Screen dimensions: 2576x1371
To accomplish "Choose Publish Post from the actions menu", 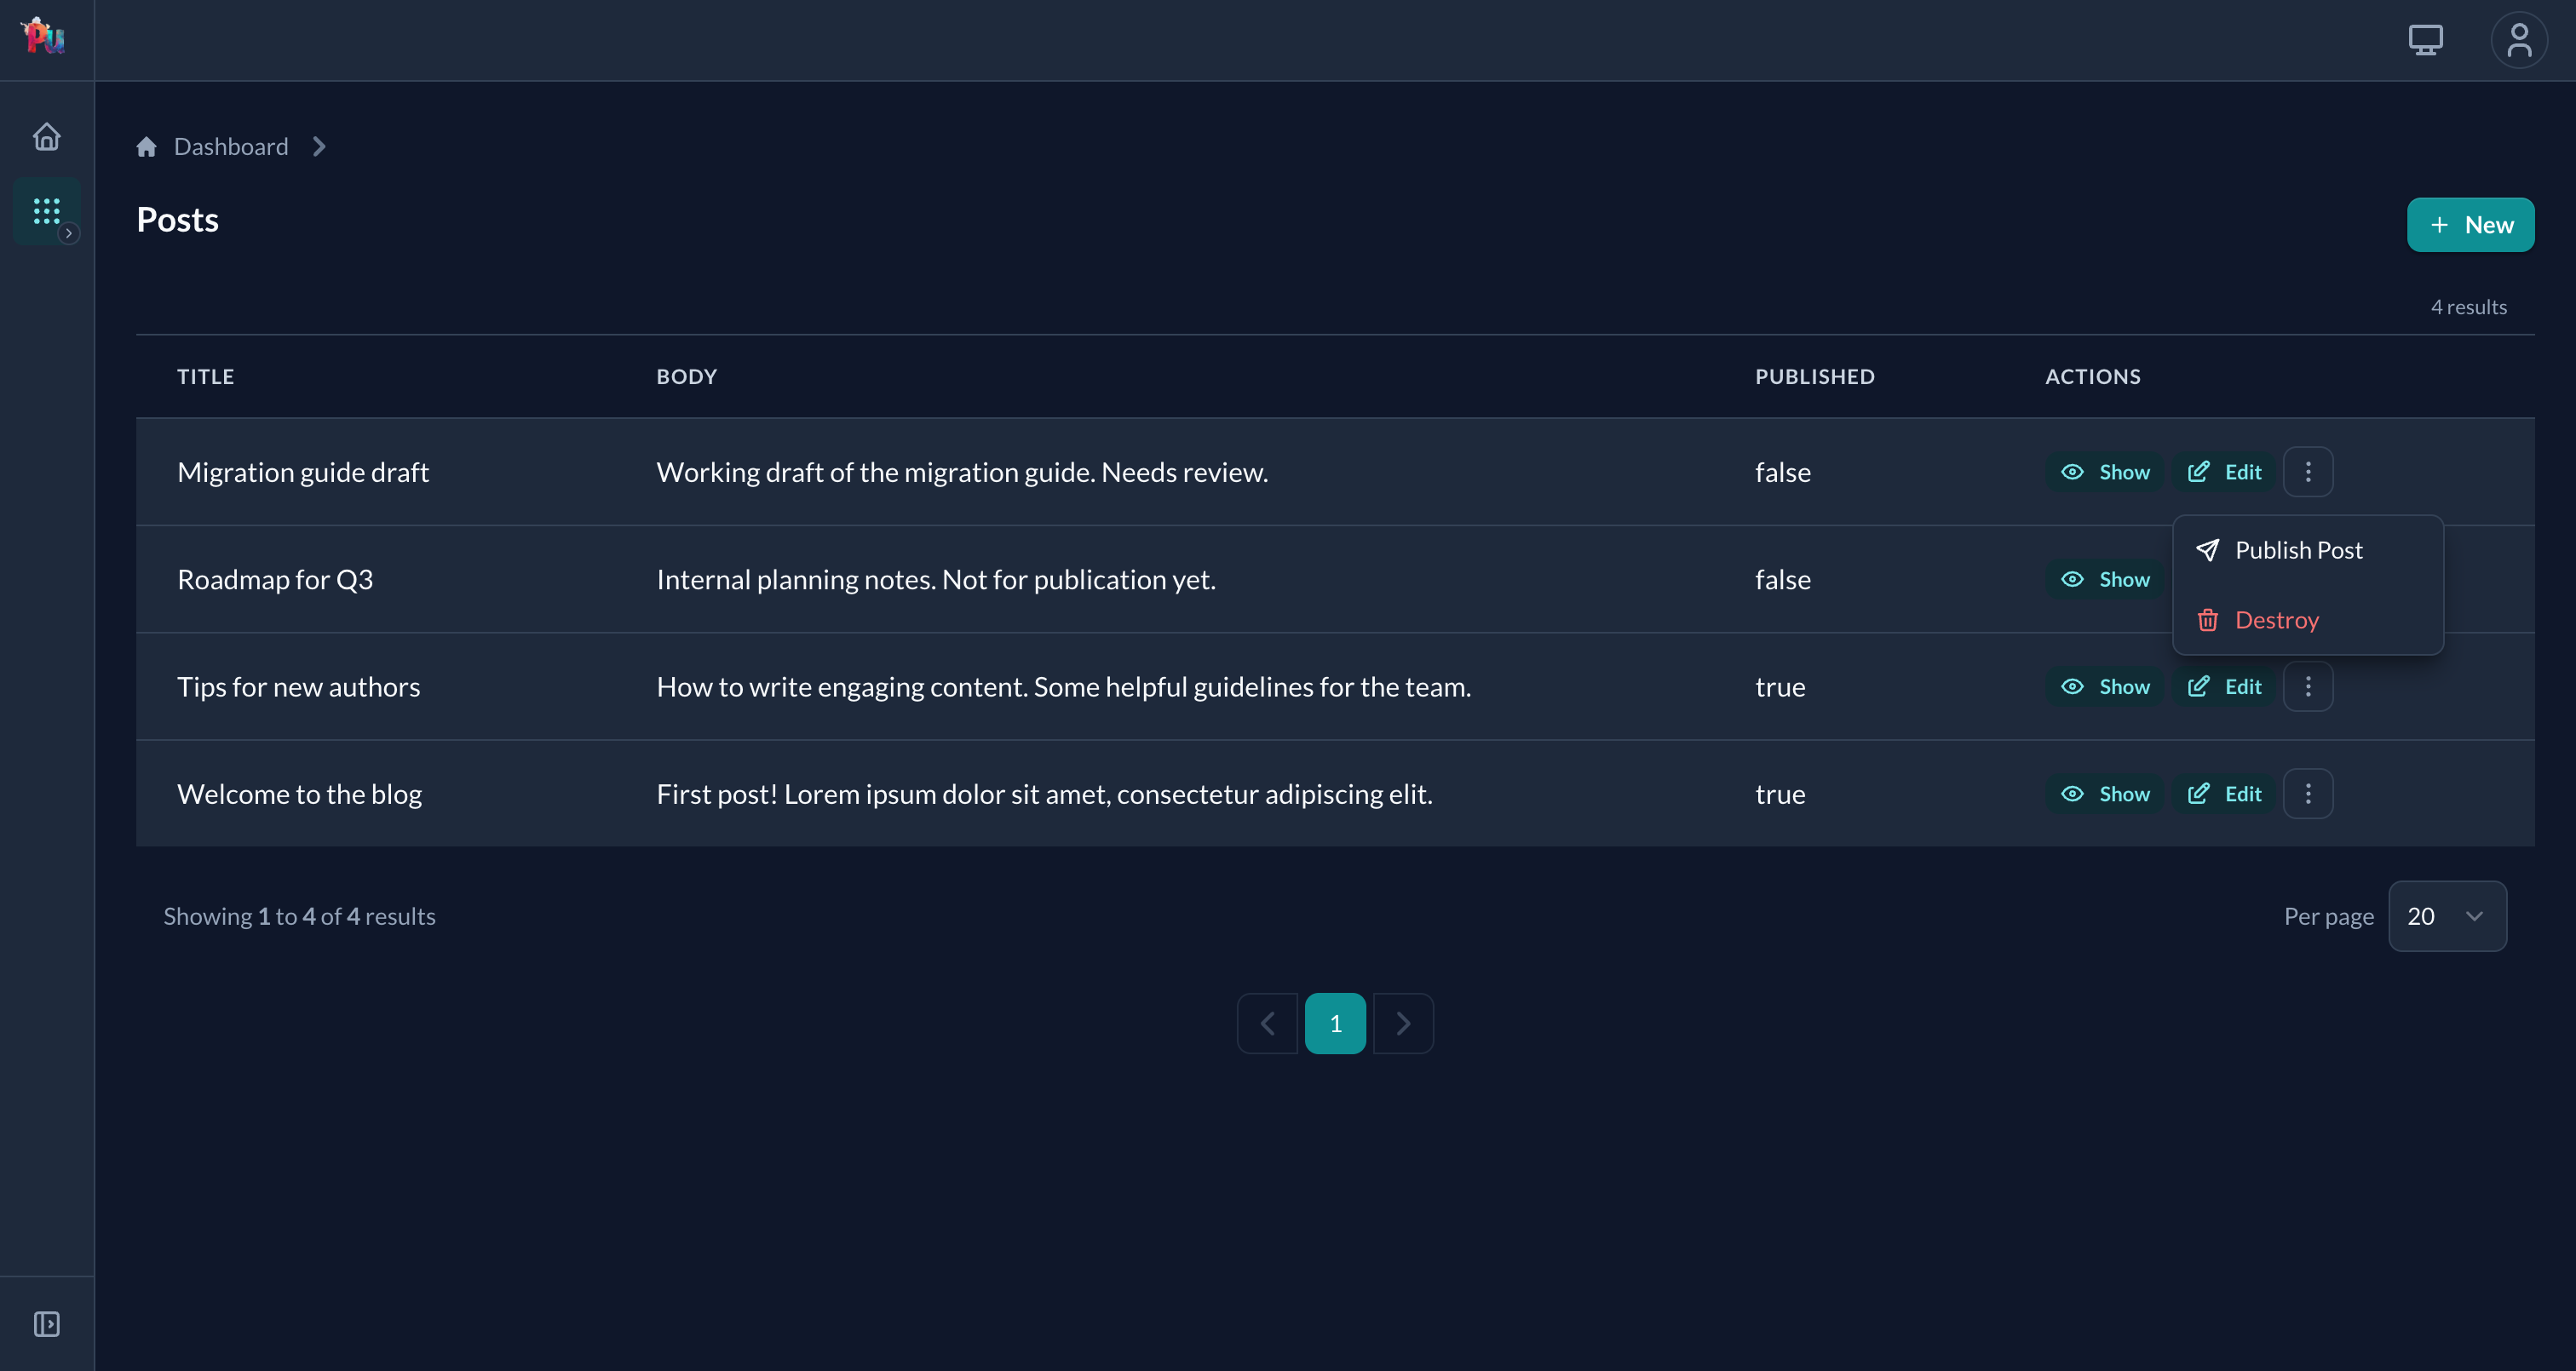I will [2308, 550].
